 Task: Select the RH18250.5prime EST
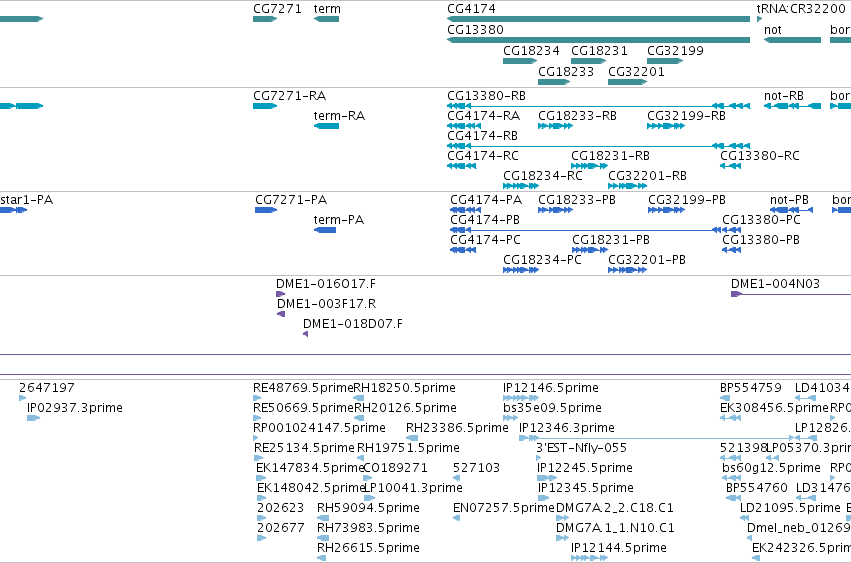358,398
